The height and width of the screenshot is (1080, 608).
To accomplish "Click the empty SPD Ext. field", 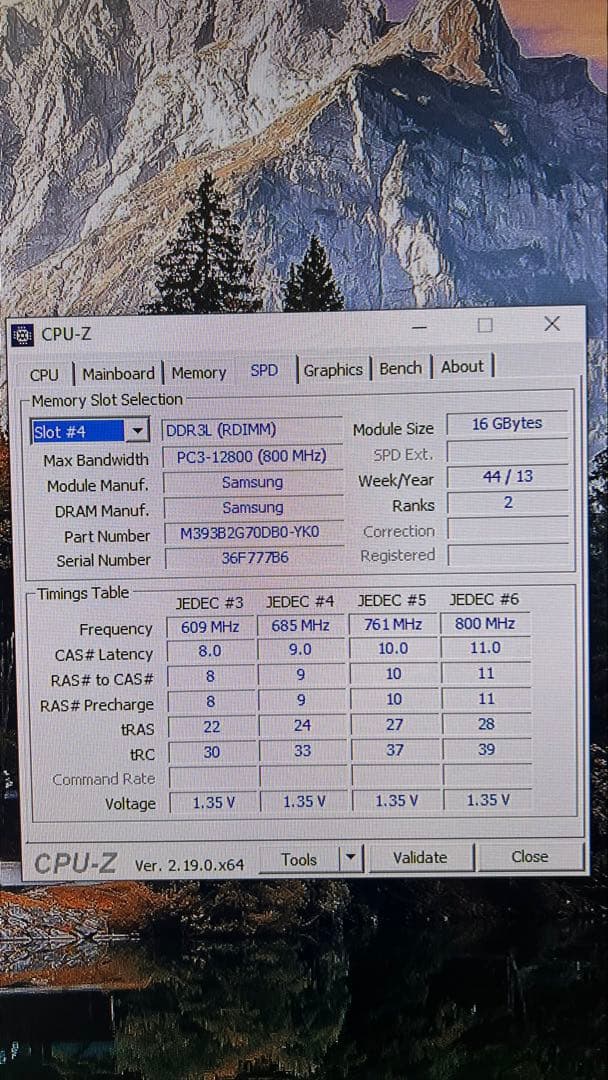I will [x=507, y=452].
